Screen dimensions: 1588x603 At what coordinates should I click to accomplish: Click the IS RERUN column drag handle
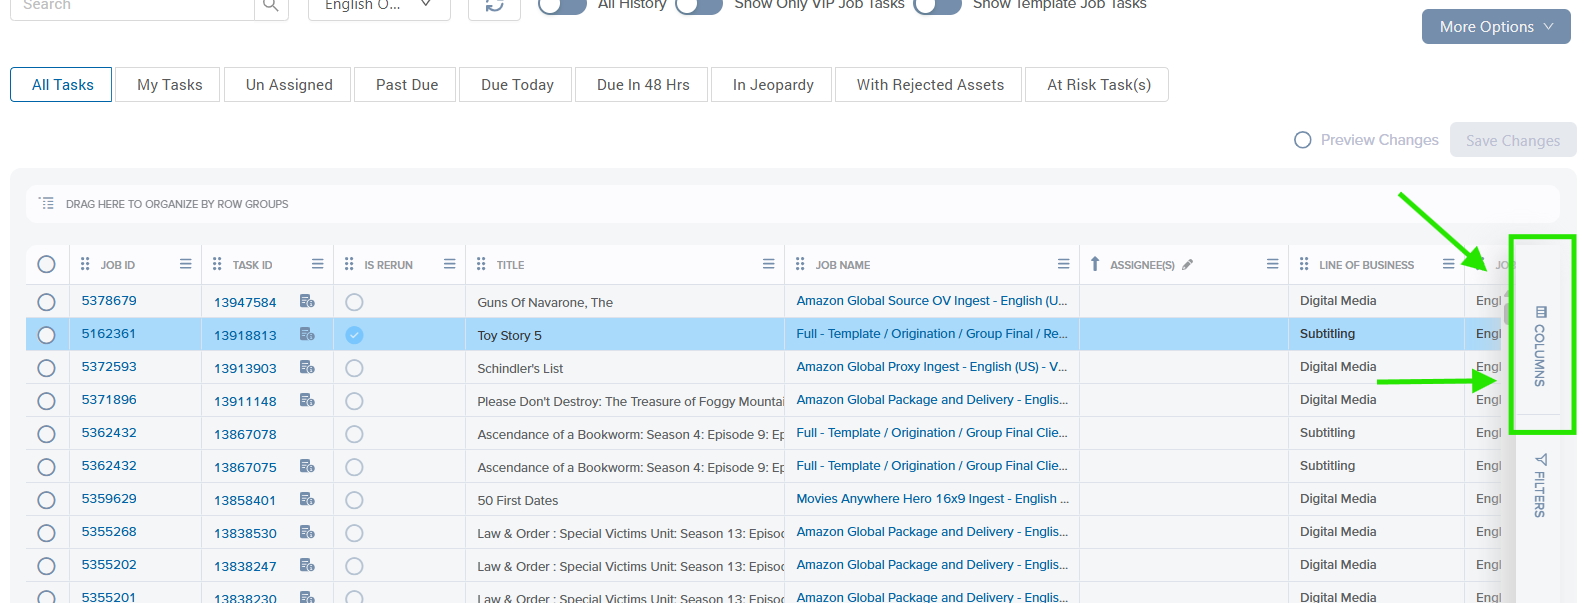349,264
